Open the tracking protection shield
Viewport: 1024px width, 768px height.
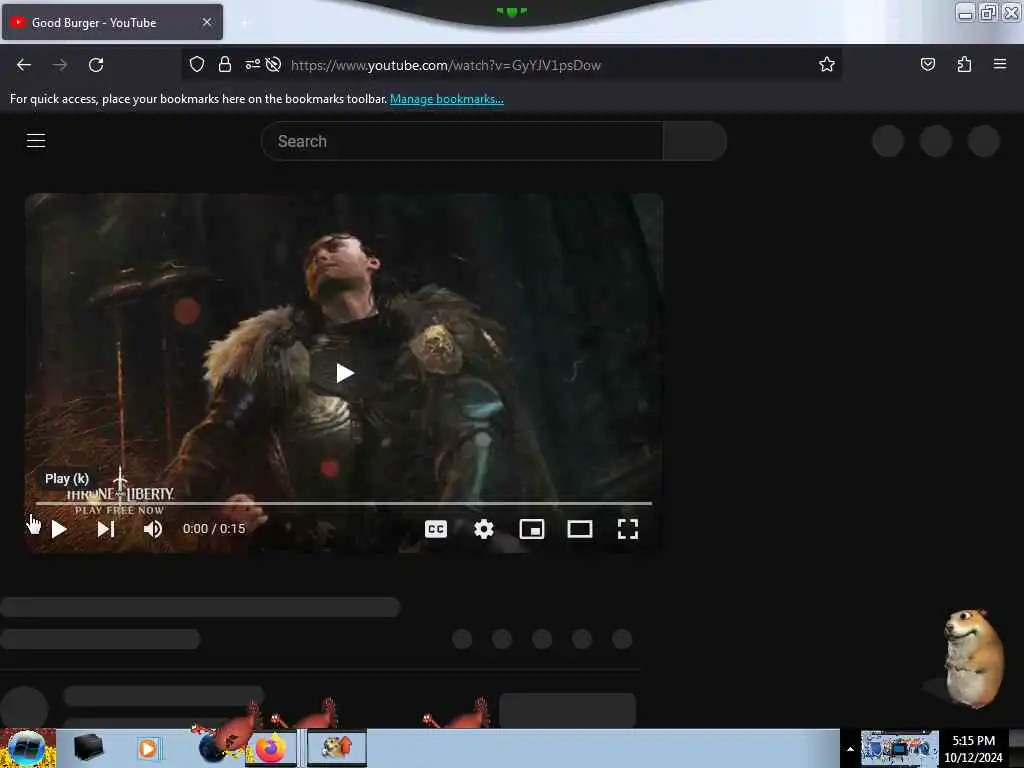pyautogui.click(x=197, y=64)
